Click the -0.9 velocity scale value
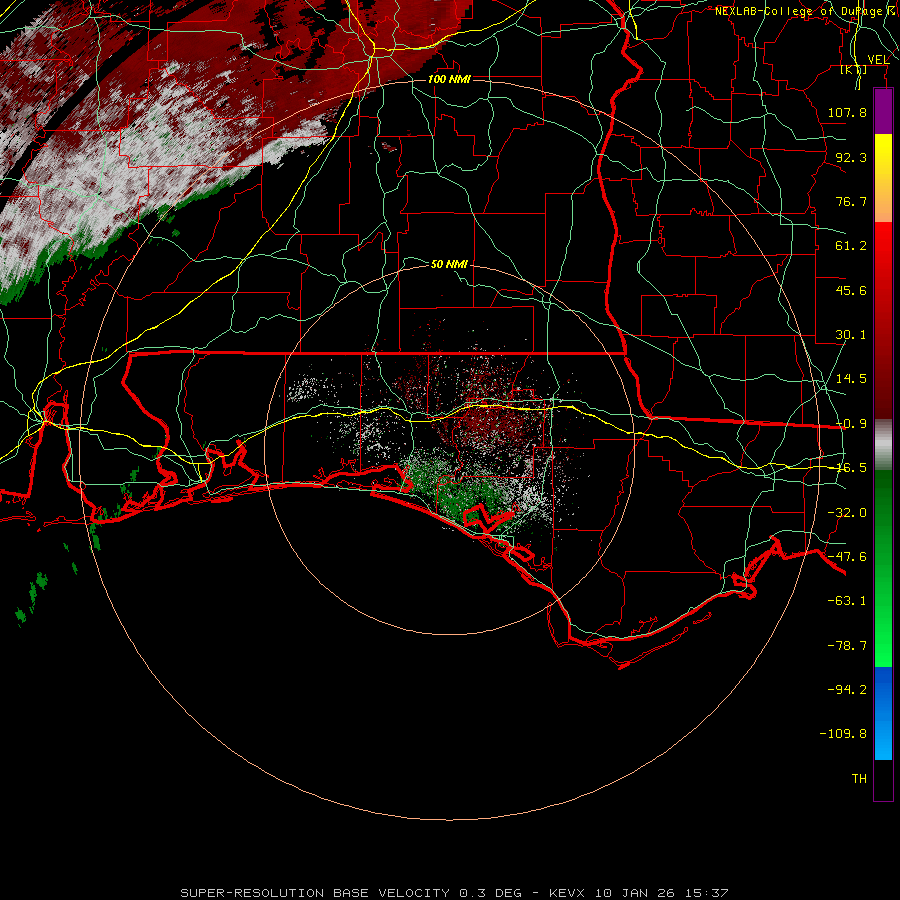Viewport: 900px width, 900px height. click(851, 424)
